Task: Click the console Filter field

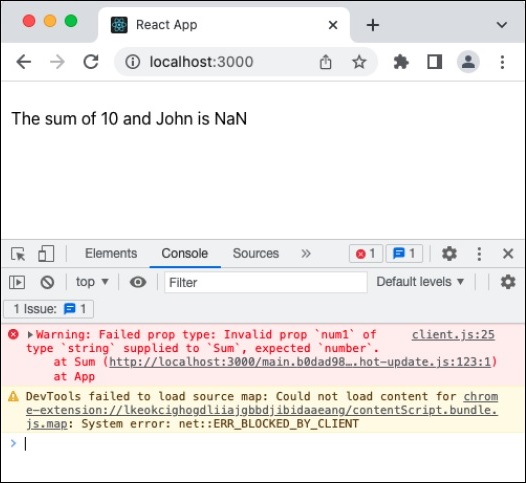Action: [266, 282]
